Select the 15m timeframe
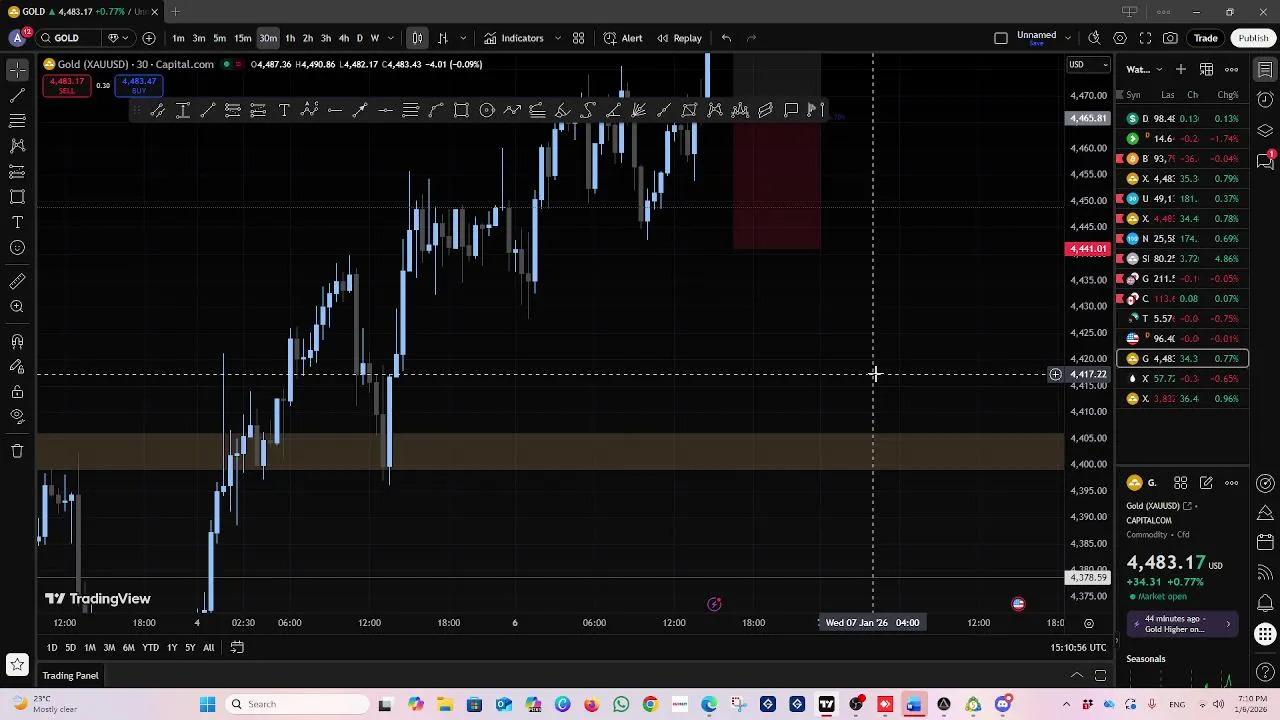Viewport: 1280px width, 720px height. [x=242, y=38]
